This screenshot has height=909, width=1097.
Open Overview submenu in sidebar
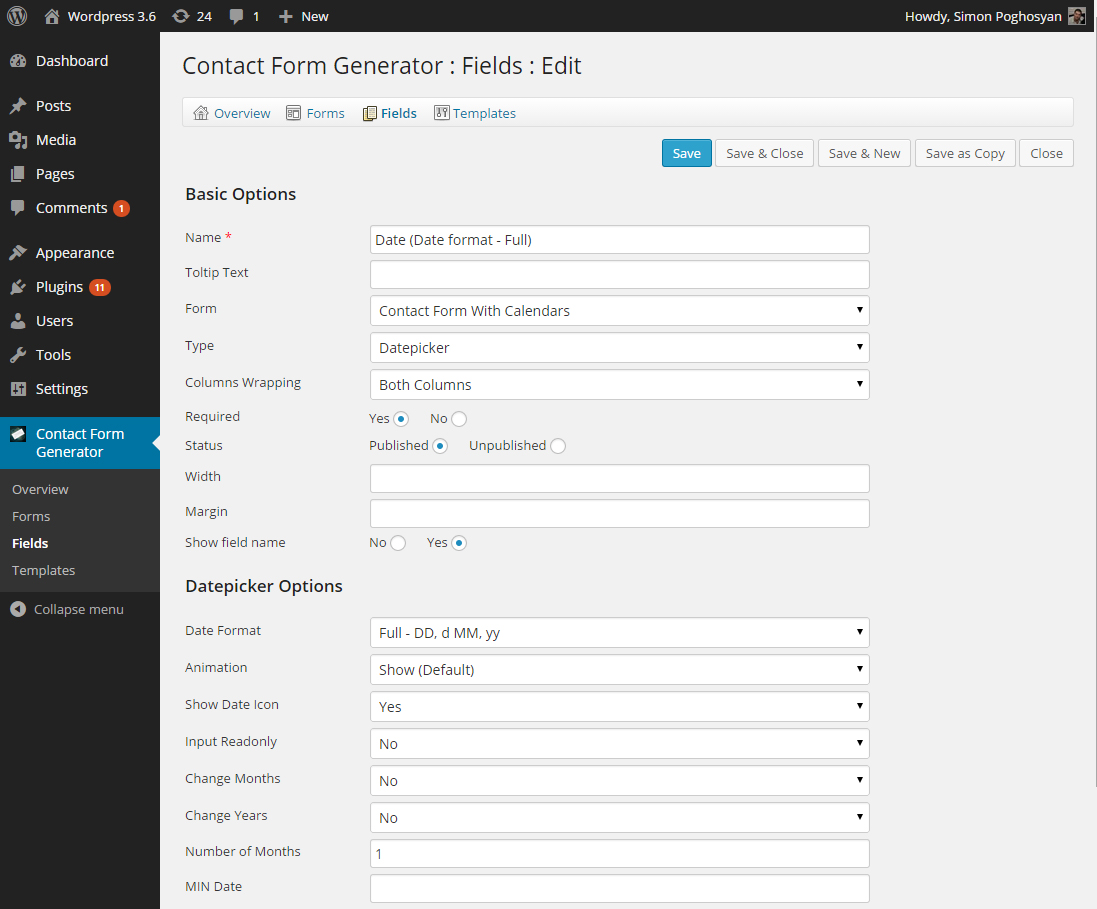click(40, 490)
